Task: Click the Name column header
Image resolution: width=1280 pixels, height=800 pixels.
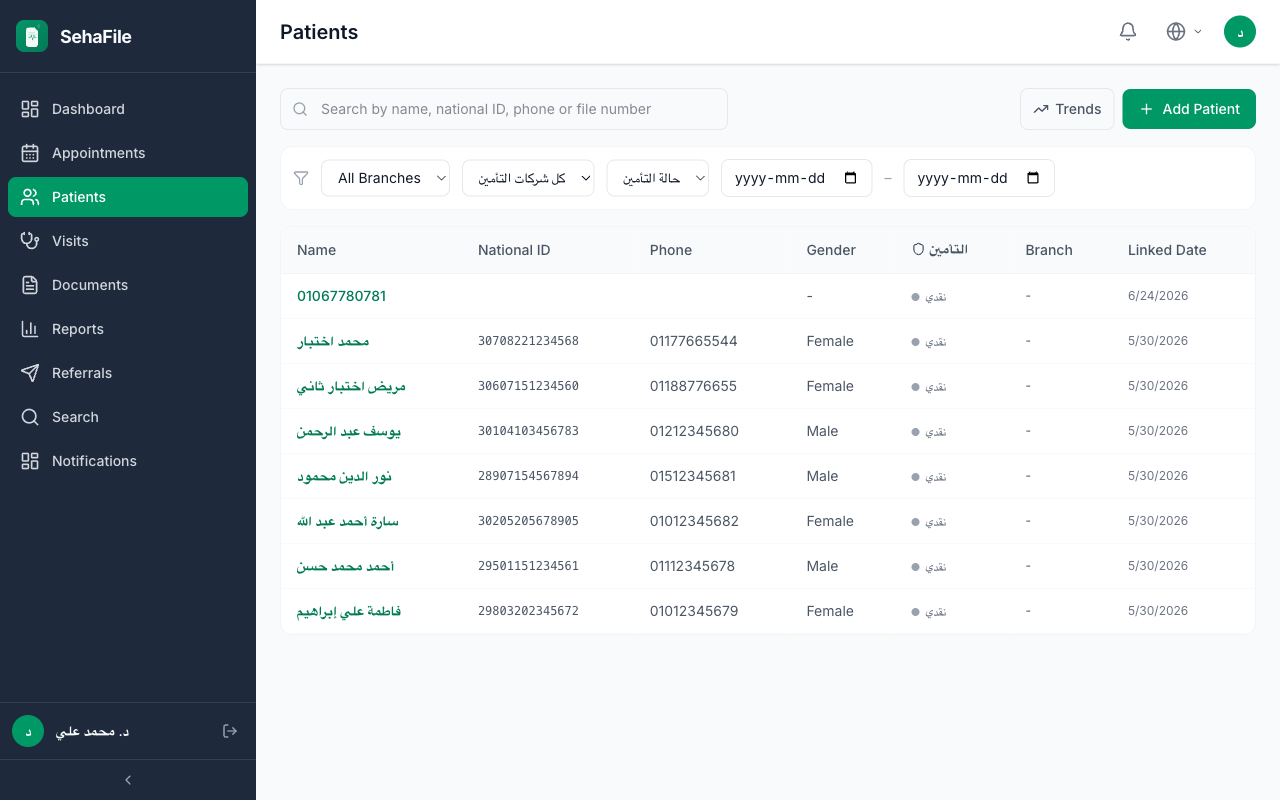Action: [316, 250]
